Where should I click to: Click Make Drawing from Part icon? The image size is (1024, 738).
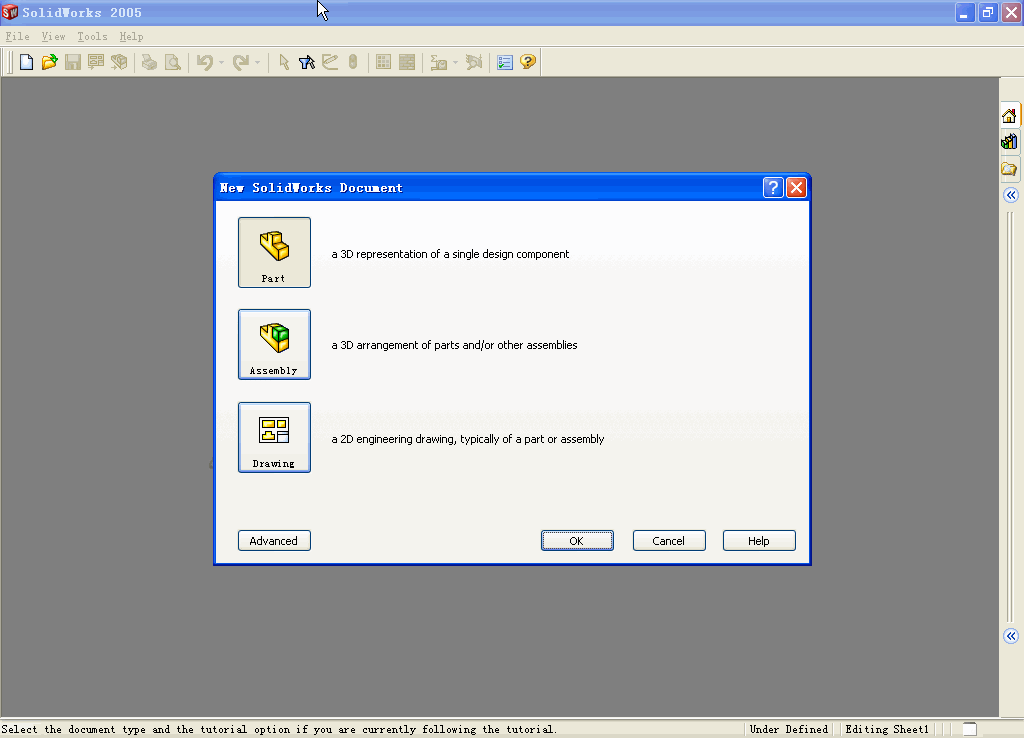coord(96,62)
